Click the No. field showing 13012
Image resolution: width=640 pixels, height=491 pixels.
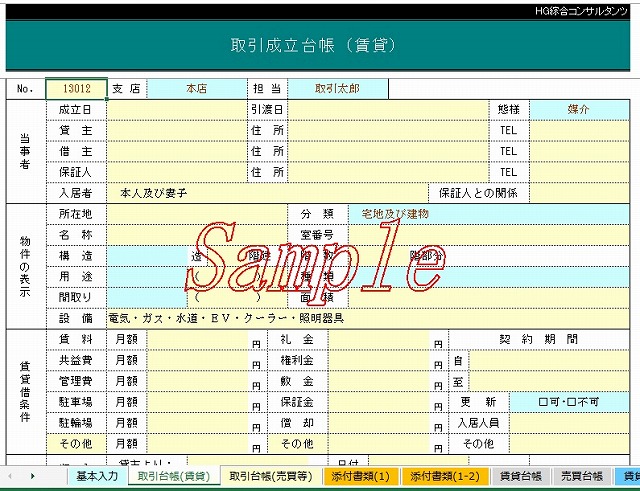76,89
